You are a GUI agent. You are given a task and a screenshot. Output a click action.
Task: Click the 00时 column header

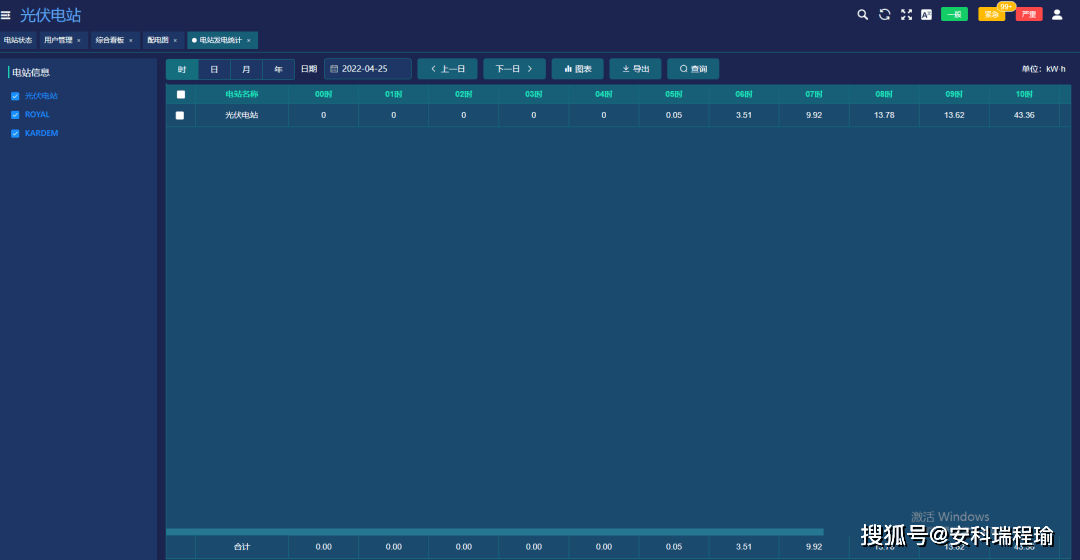[324, 94]
